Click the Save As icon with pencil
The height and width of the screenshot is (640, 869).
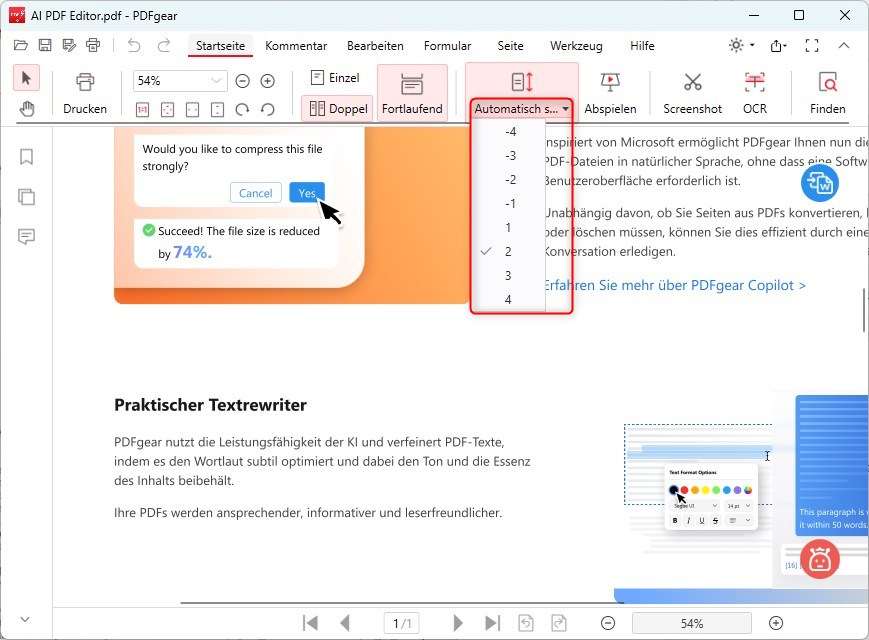click(69, 45)
